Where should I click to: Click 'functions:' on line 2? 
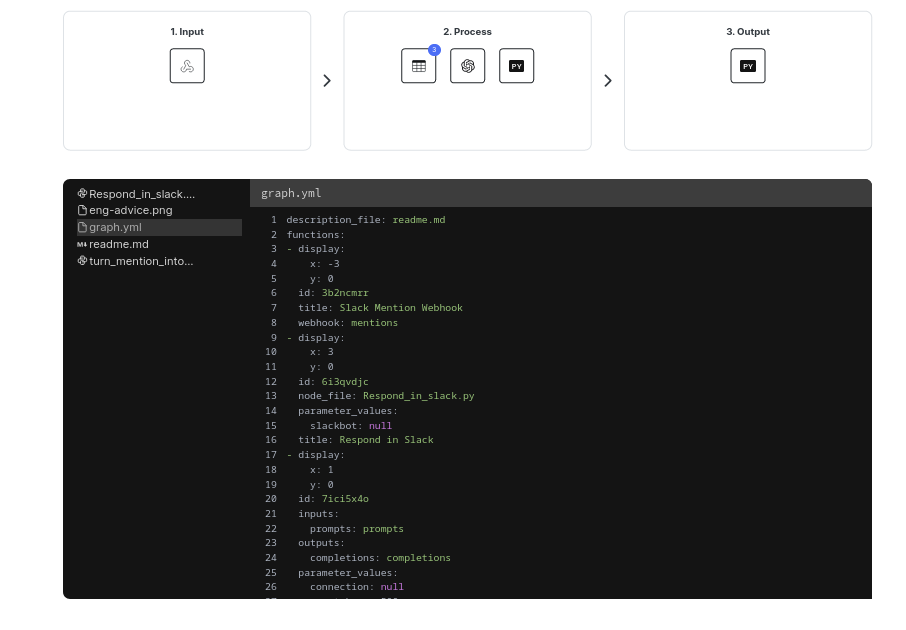coord(315,235)
